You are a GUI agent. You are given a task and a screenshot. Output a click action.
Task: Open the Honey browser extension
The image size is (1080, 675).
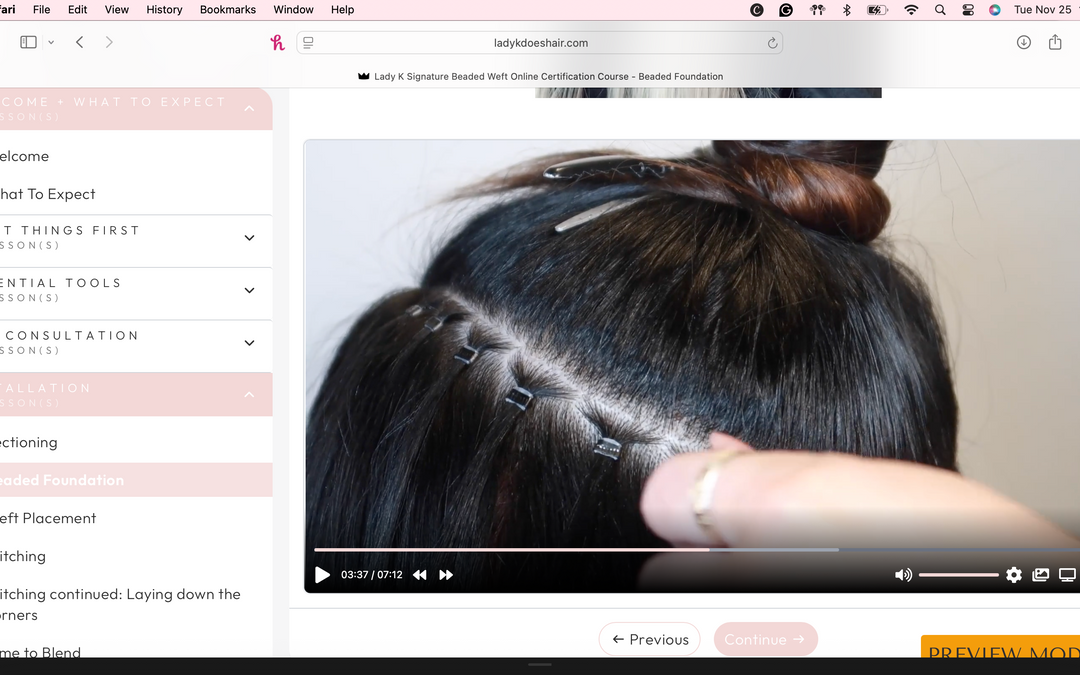click(277, 42)
